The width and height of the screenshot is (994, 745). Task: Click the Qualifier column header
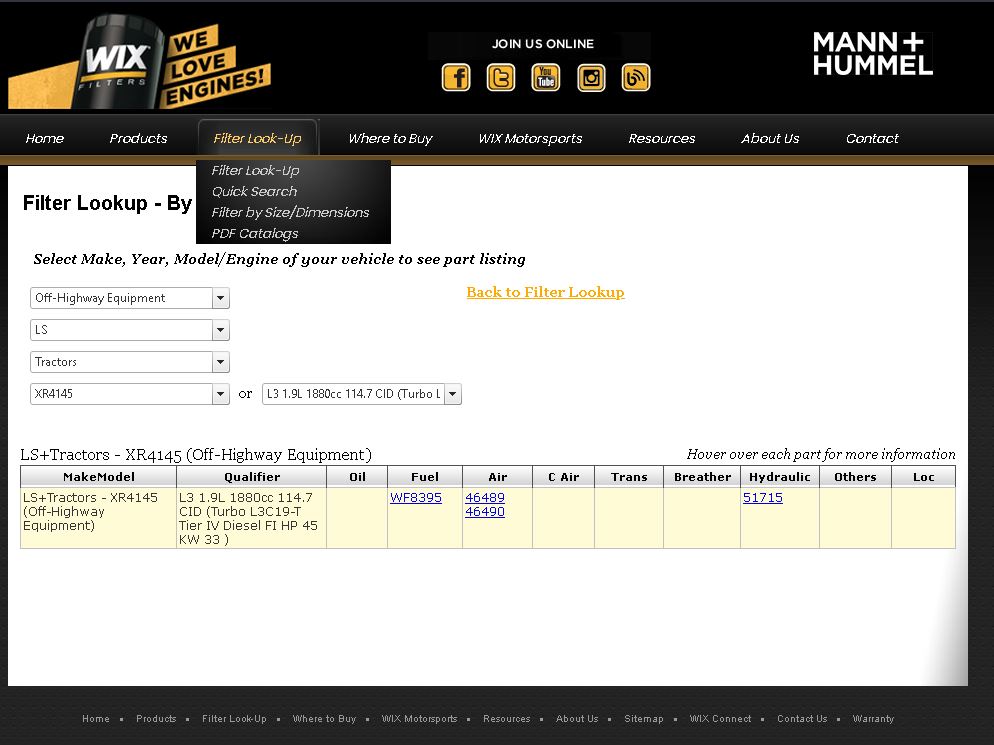pyautogui.click(x=252, y=477)
